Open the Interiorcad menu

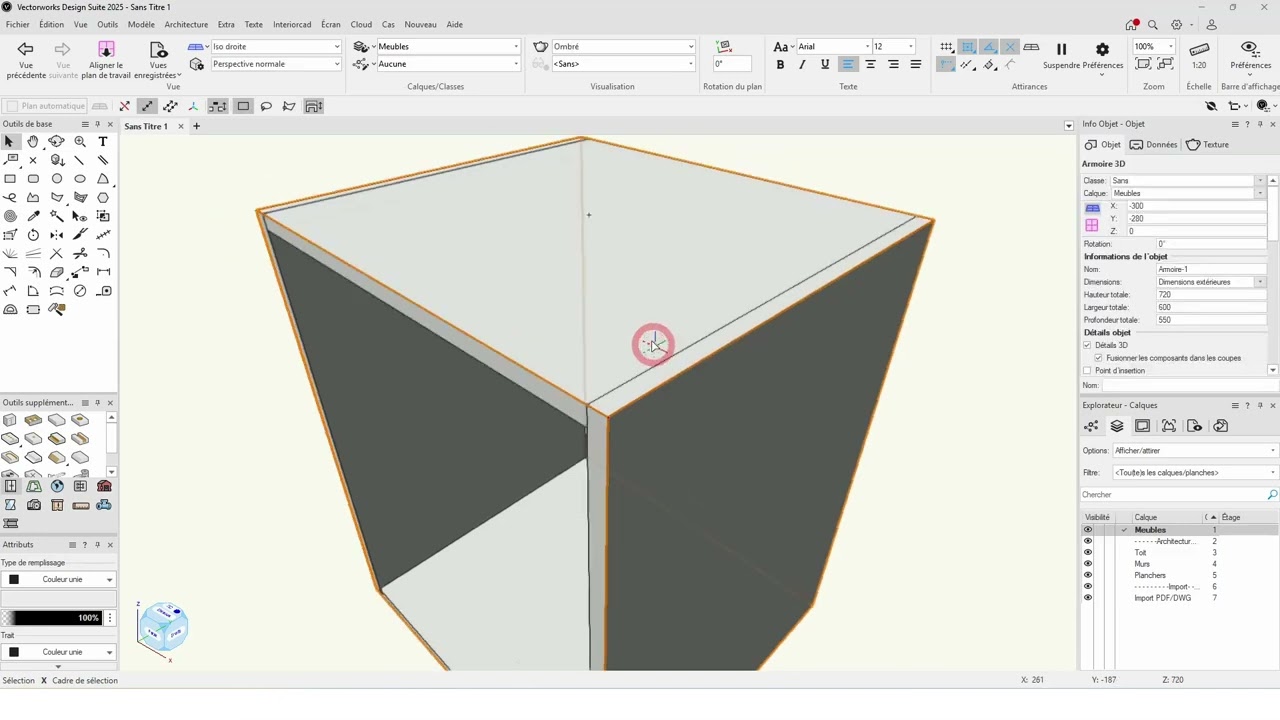292,24
